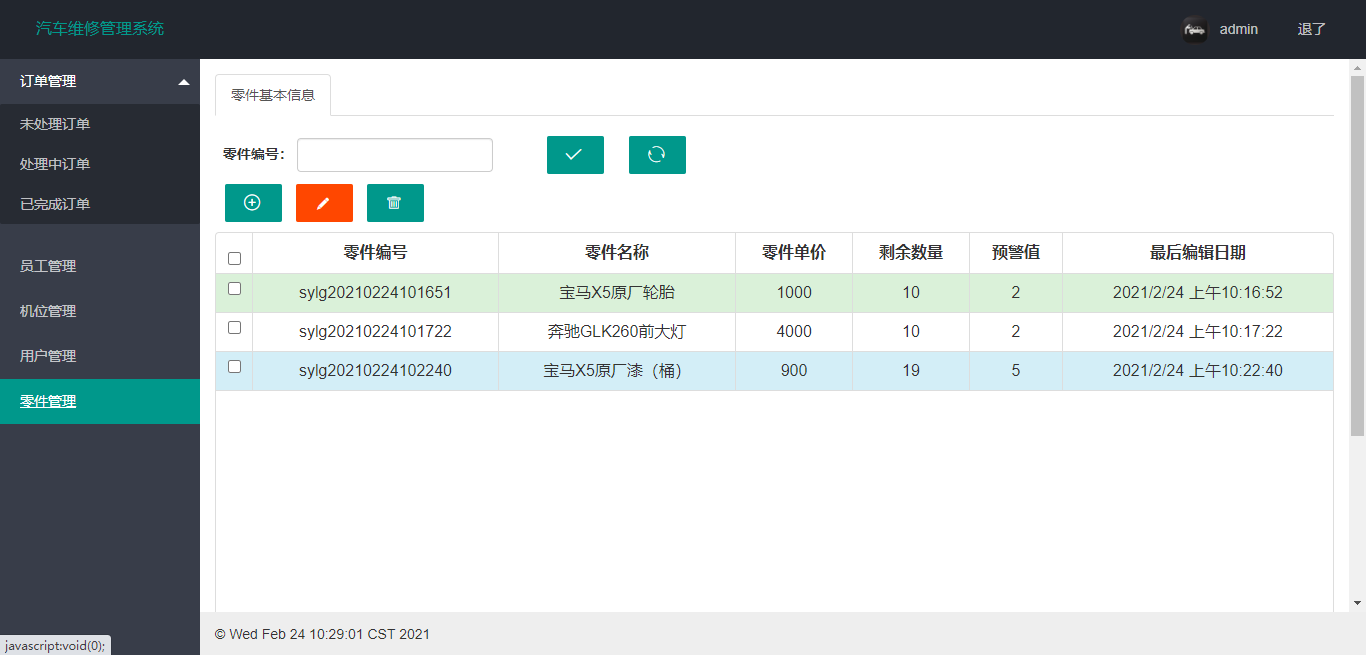The height and width of the screenshot is (655, 1366).
Task: Click the admin avatar icon
Action: click(1194, 30)
